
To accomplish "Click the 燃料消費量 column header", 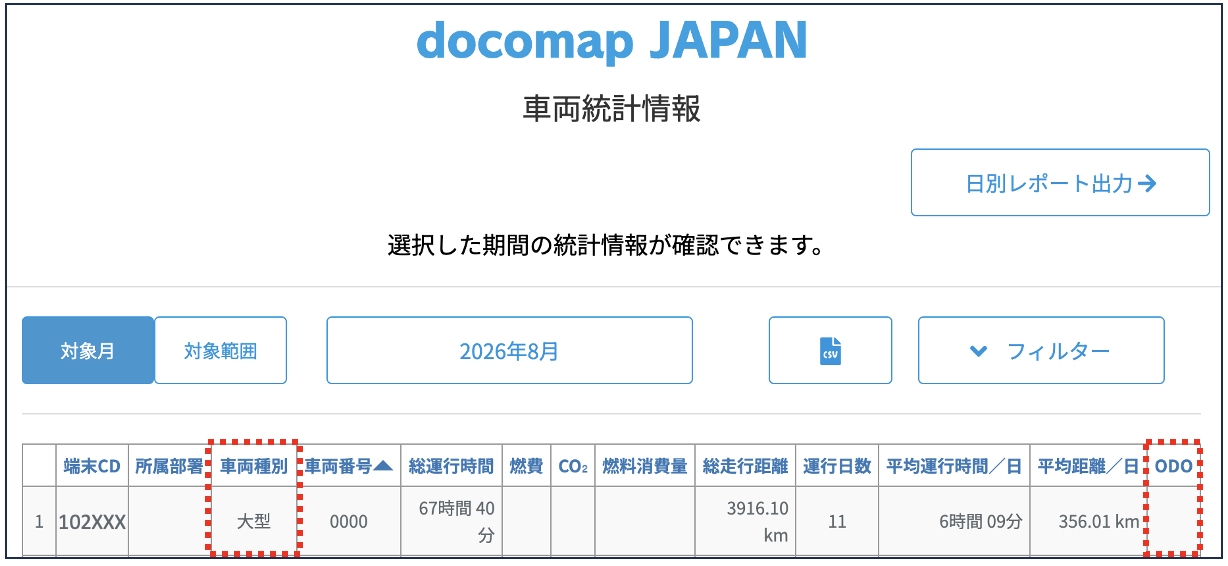I will pyautogui.click(x=645, y=466).
